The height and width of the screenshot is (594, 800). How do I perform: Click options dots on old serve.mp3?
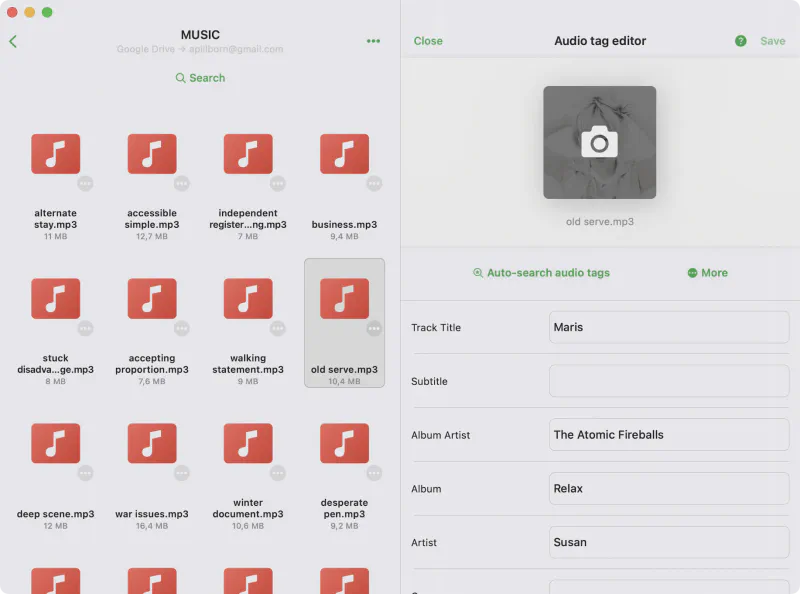pyautogui.click(x=374, y=328)
